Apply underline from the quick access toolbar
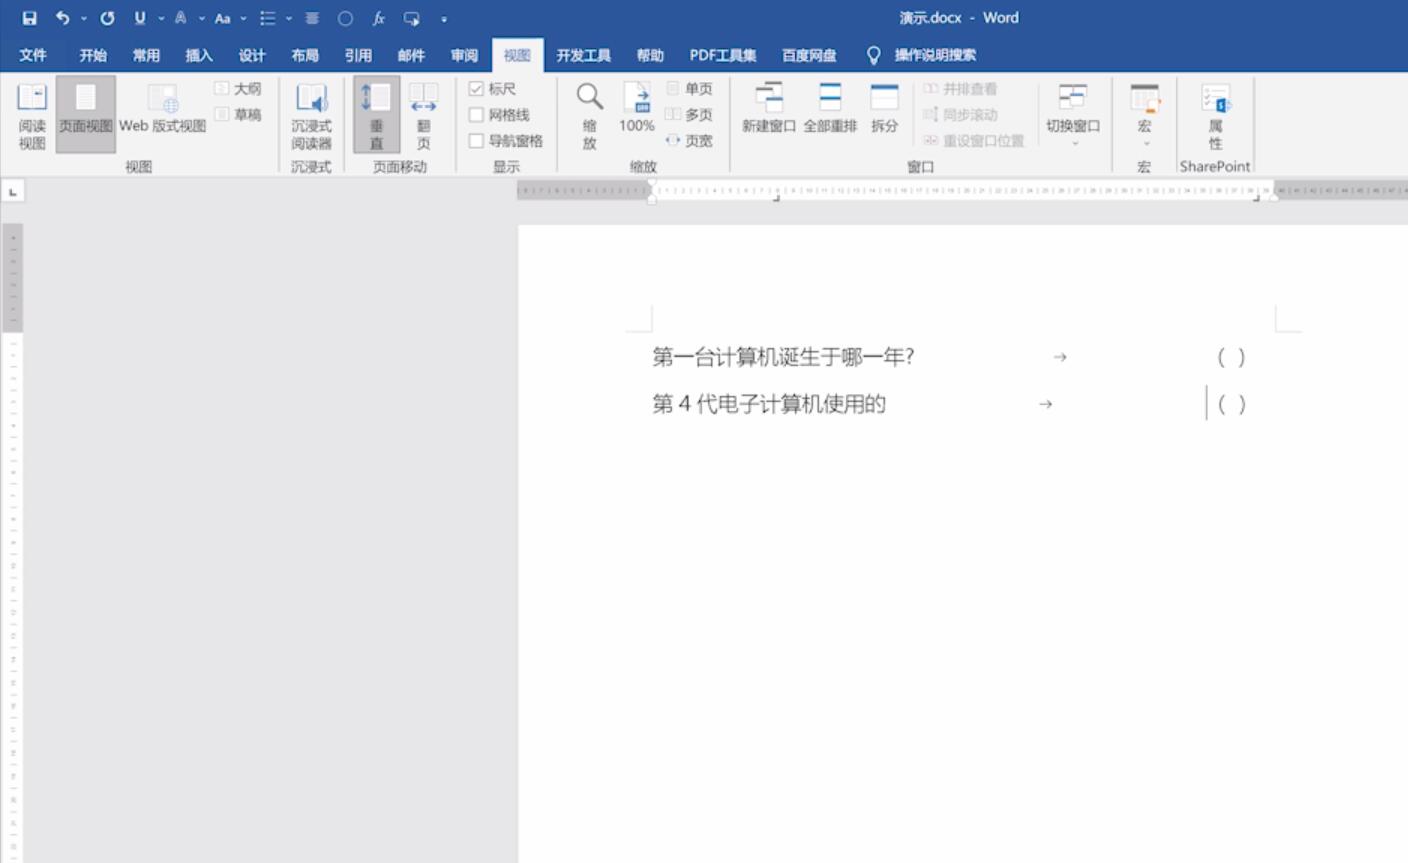This screenshot has height=863, width=1408. 140,18
